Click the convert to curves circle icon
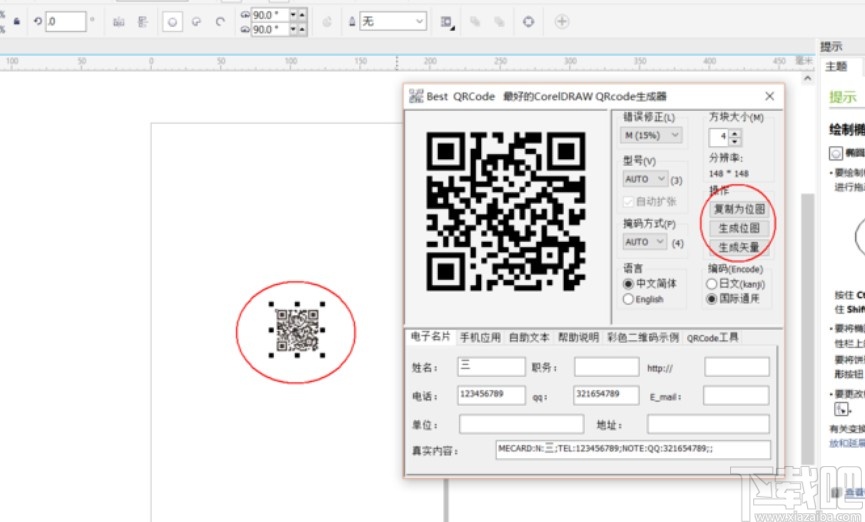865x522 pixels. (529, 21)
